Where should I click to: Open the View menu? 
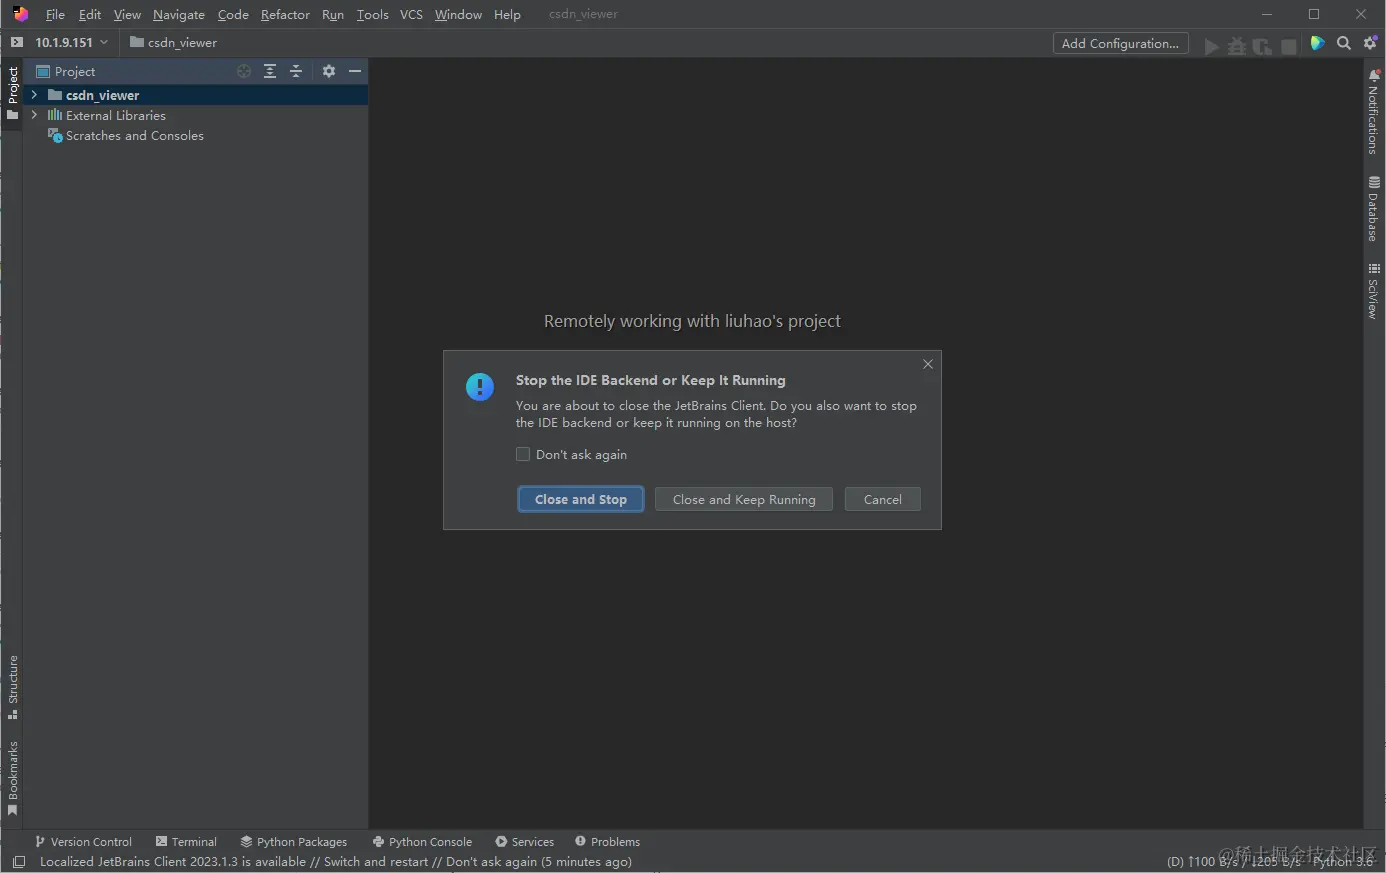(x=127, y=14)
